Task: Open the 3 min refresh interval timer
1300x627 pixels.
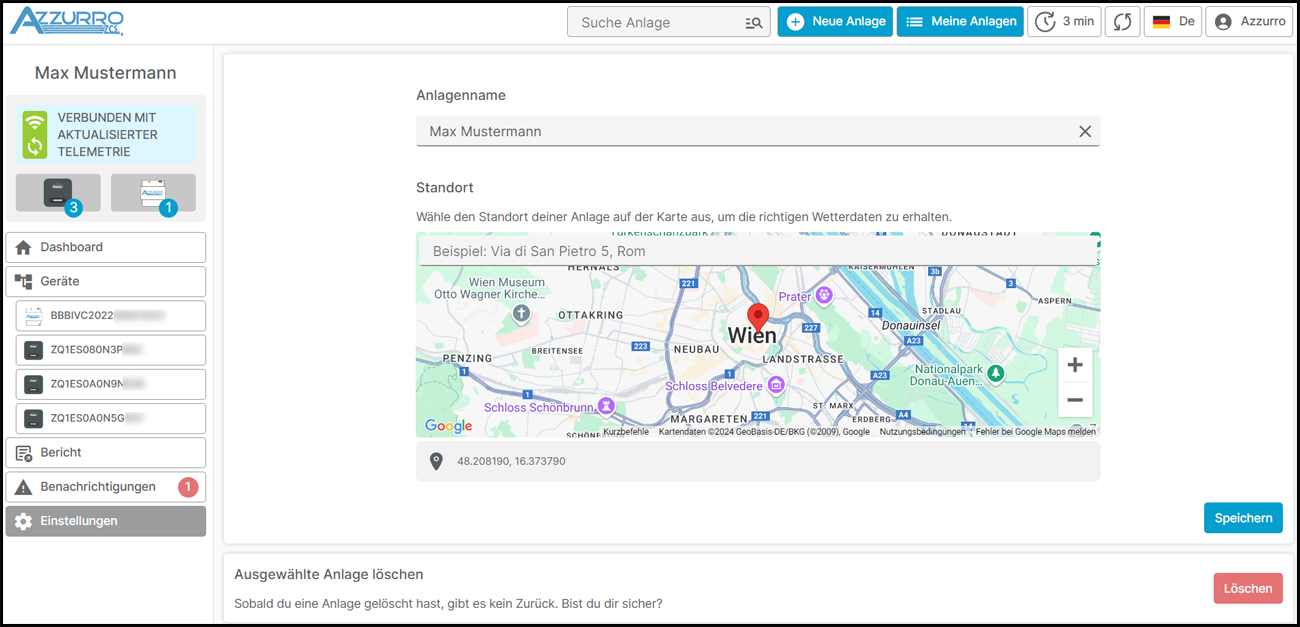Action: (1064, 22)
